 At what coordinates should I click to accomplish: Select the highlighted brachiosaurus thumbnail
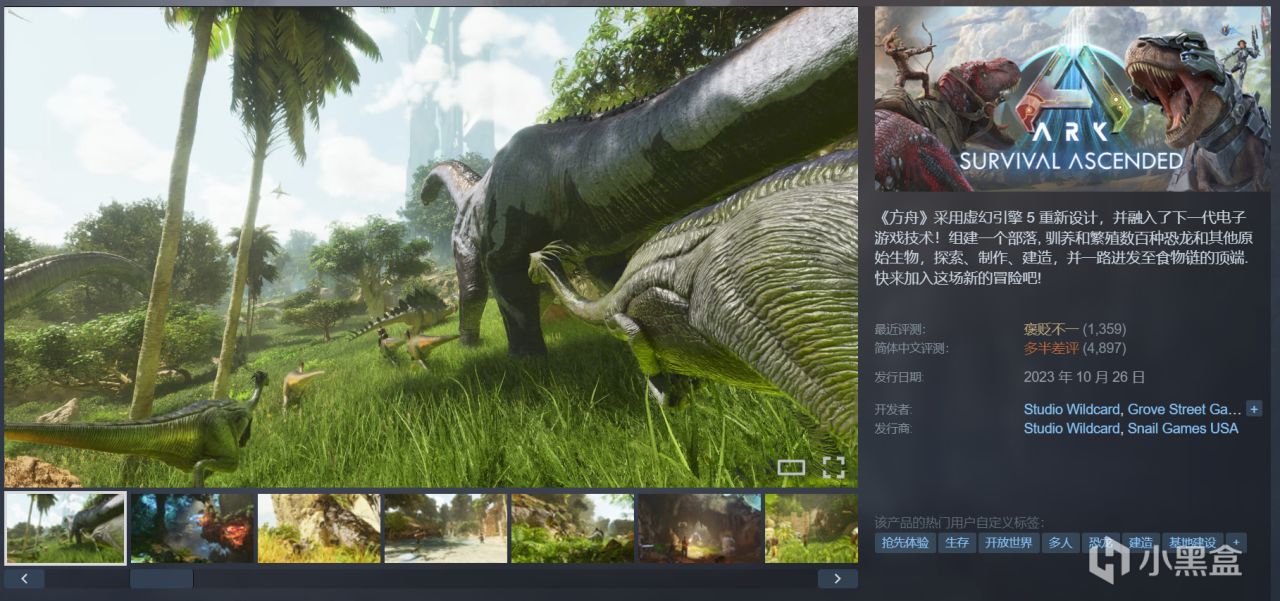[65, 528]
